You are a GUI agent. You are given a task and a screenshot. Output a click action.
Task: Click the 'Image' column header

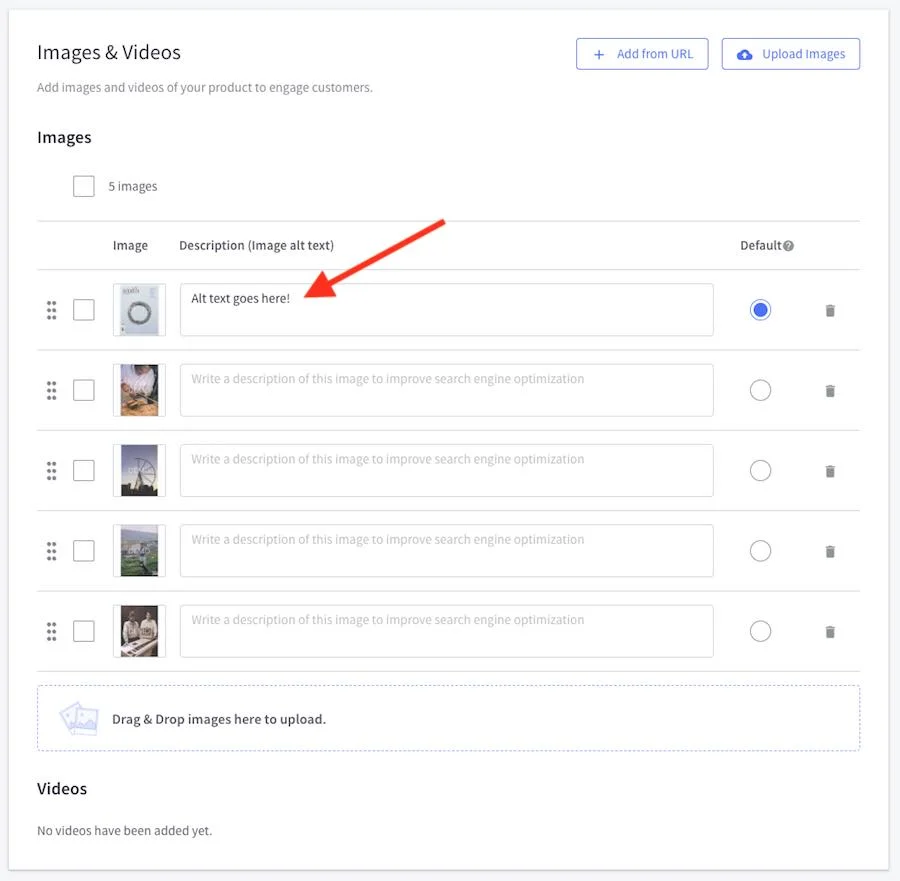point(130,246)
